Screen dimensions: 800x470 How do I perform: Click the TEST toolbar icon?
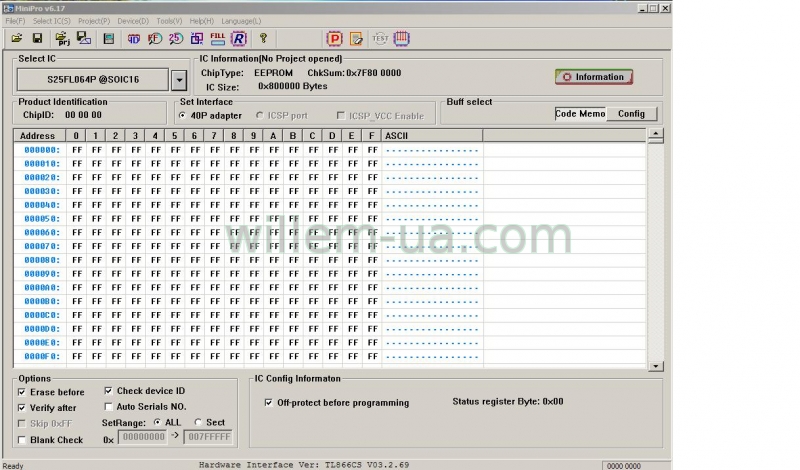(x=380, y=39)
